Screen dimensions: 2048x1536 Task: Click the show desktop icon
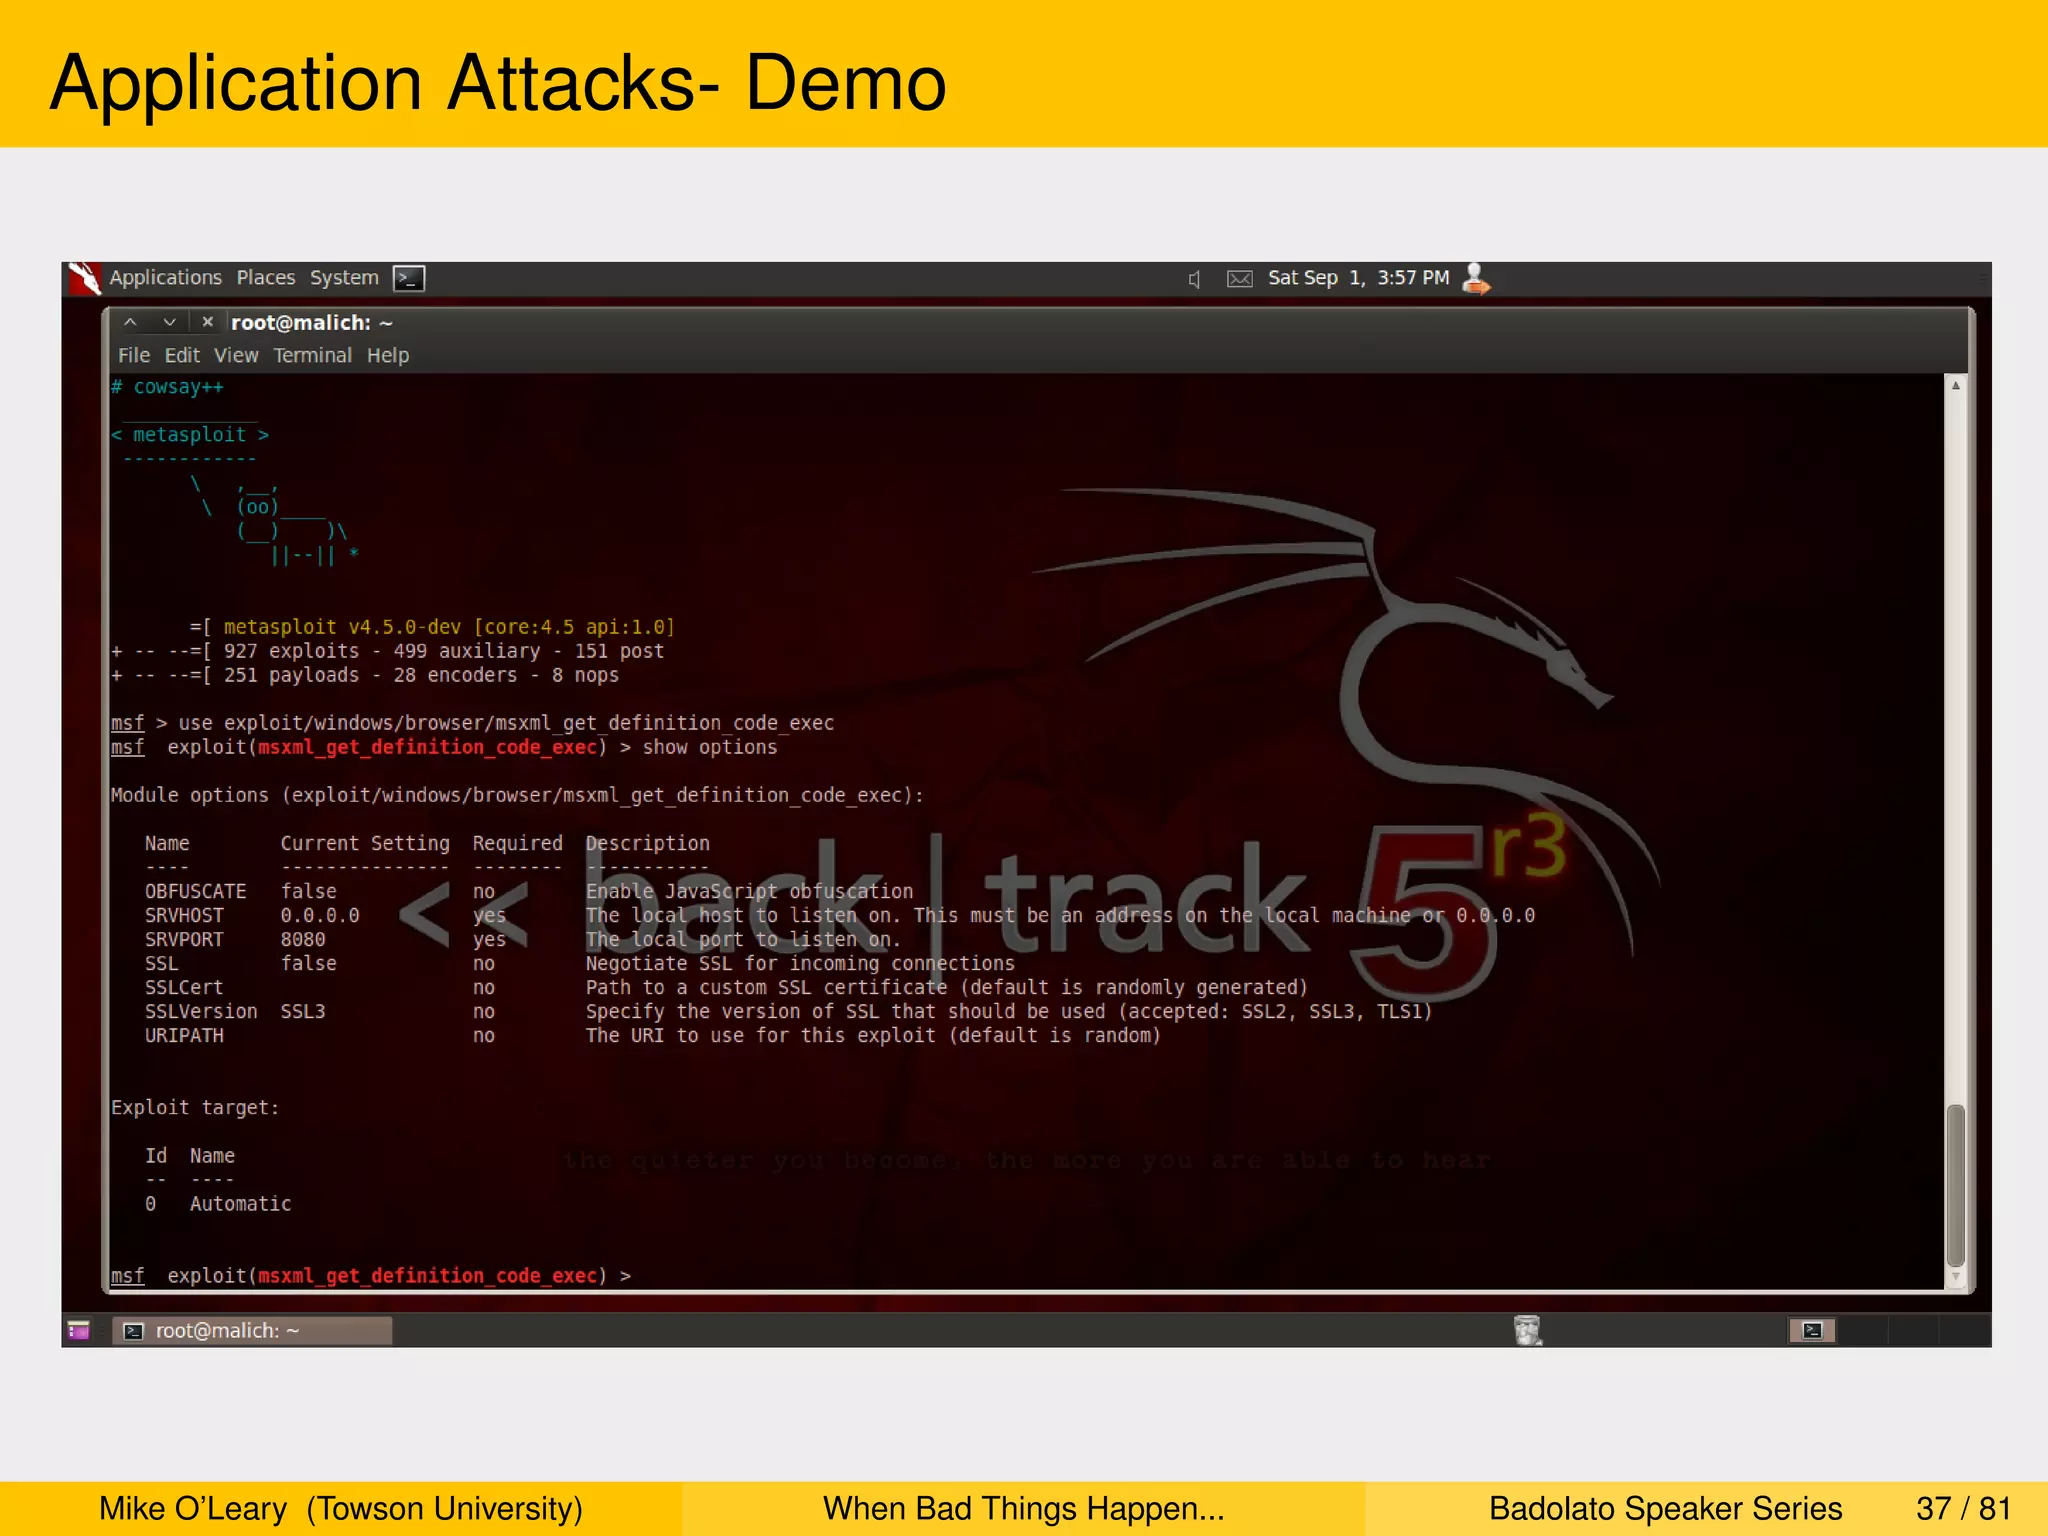(79, 1331)
